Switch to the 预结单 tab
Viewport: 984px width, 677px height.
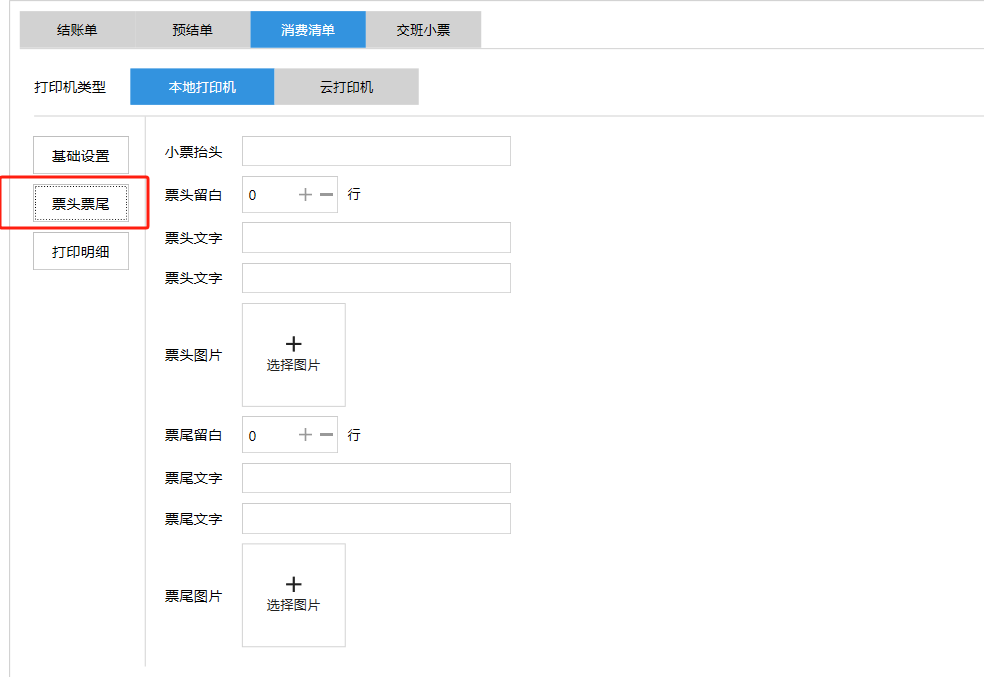point(192,30)
